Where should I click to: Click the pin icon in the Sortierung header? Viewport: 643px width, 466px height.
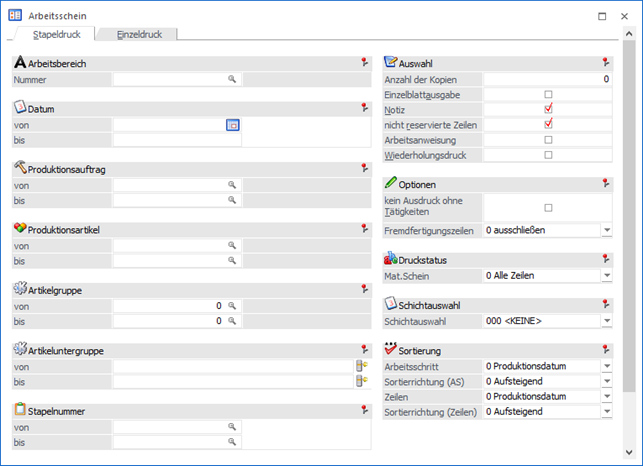pos(606,350)
